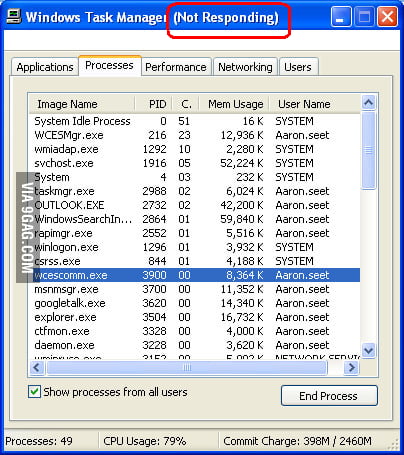Switch to the Applications tab
Viewport: 404px width, 455px height.
point(45,67)
